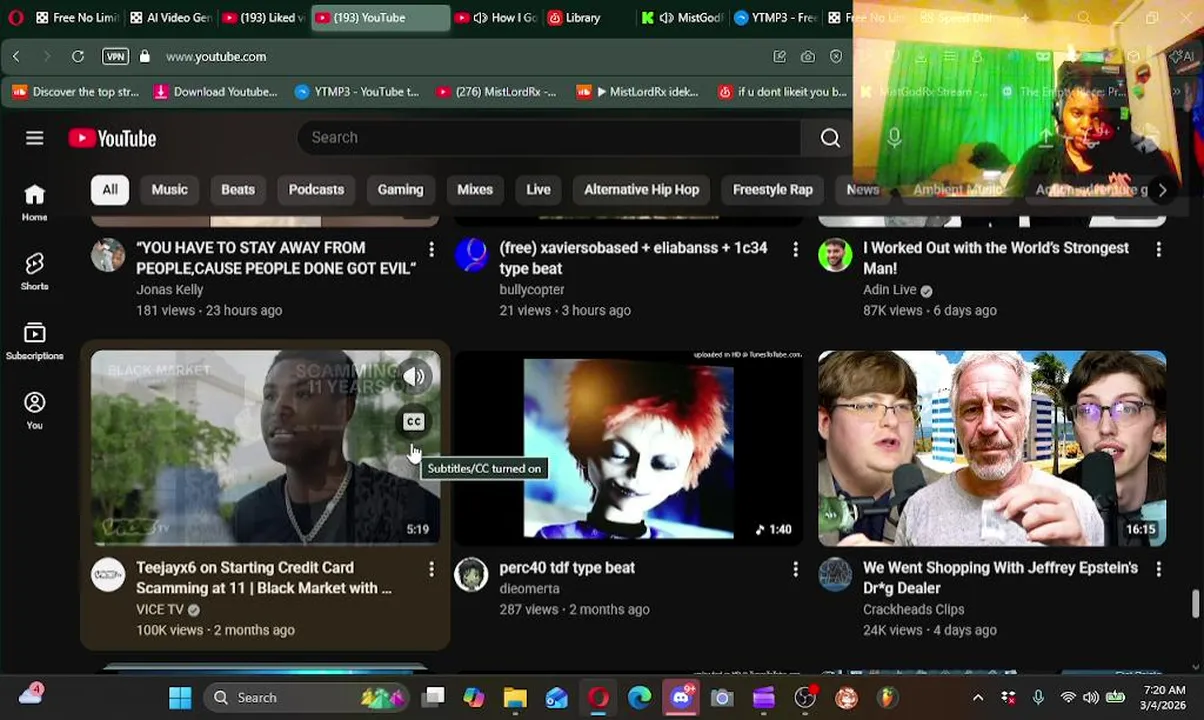
Task: Open more options for Teejayx6 video
Action: tap(431, 569)
